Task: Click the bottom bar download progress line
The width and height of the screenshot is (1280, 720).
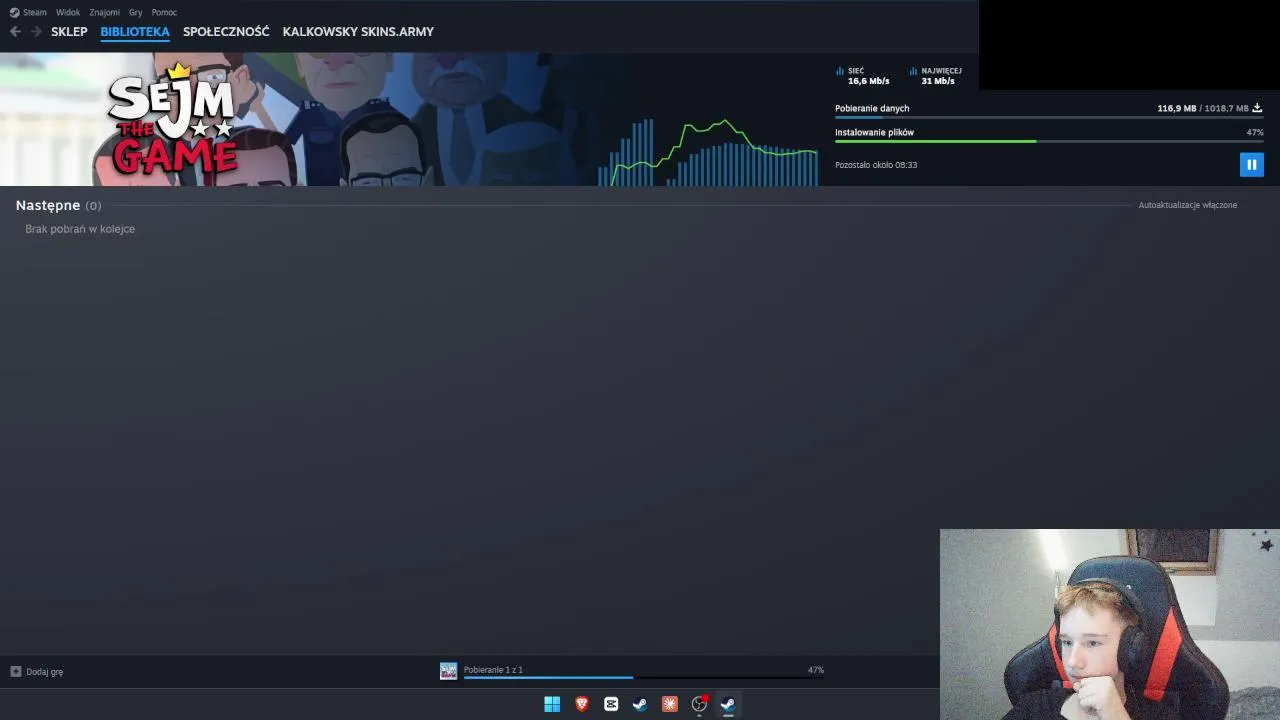Action: tap(643, 678)
